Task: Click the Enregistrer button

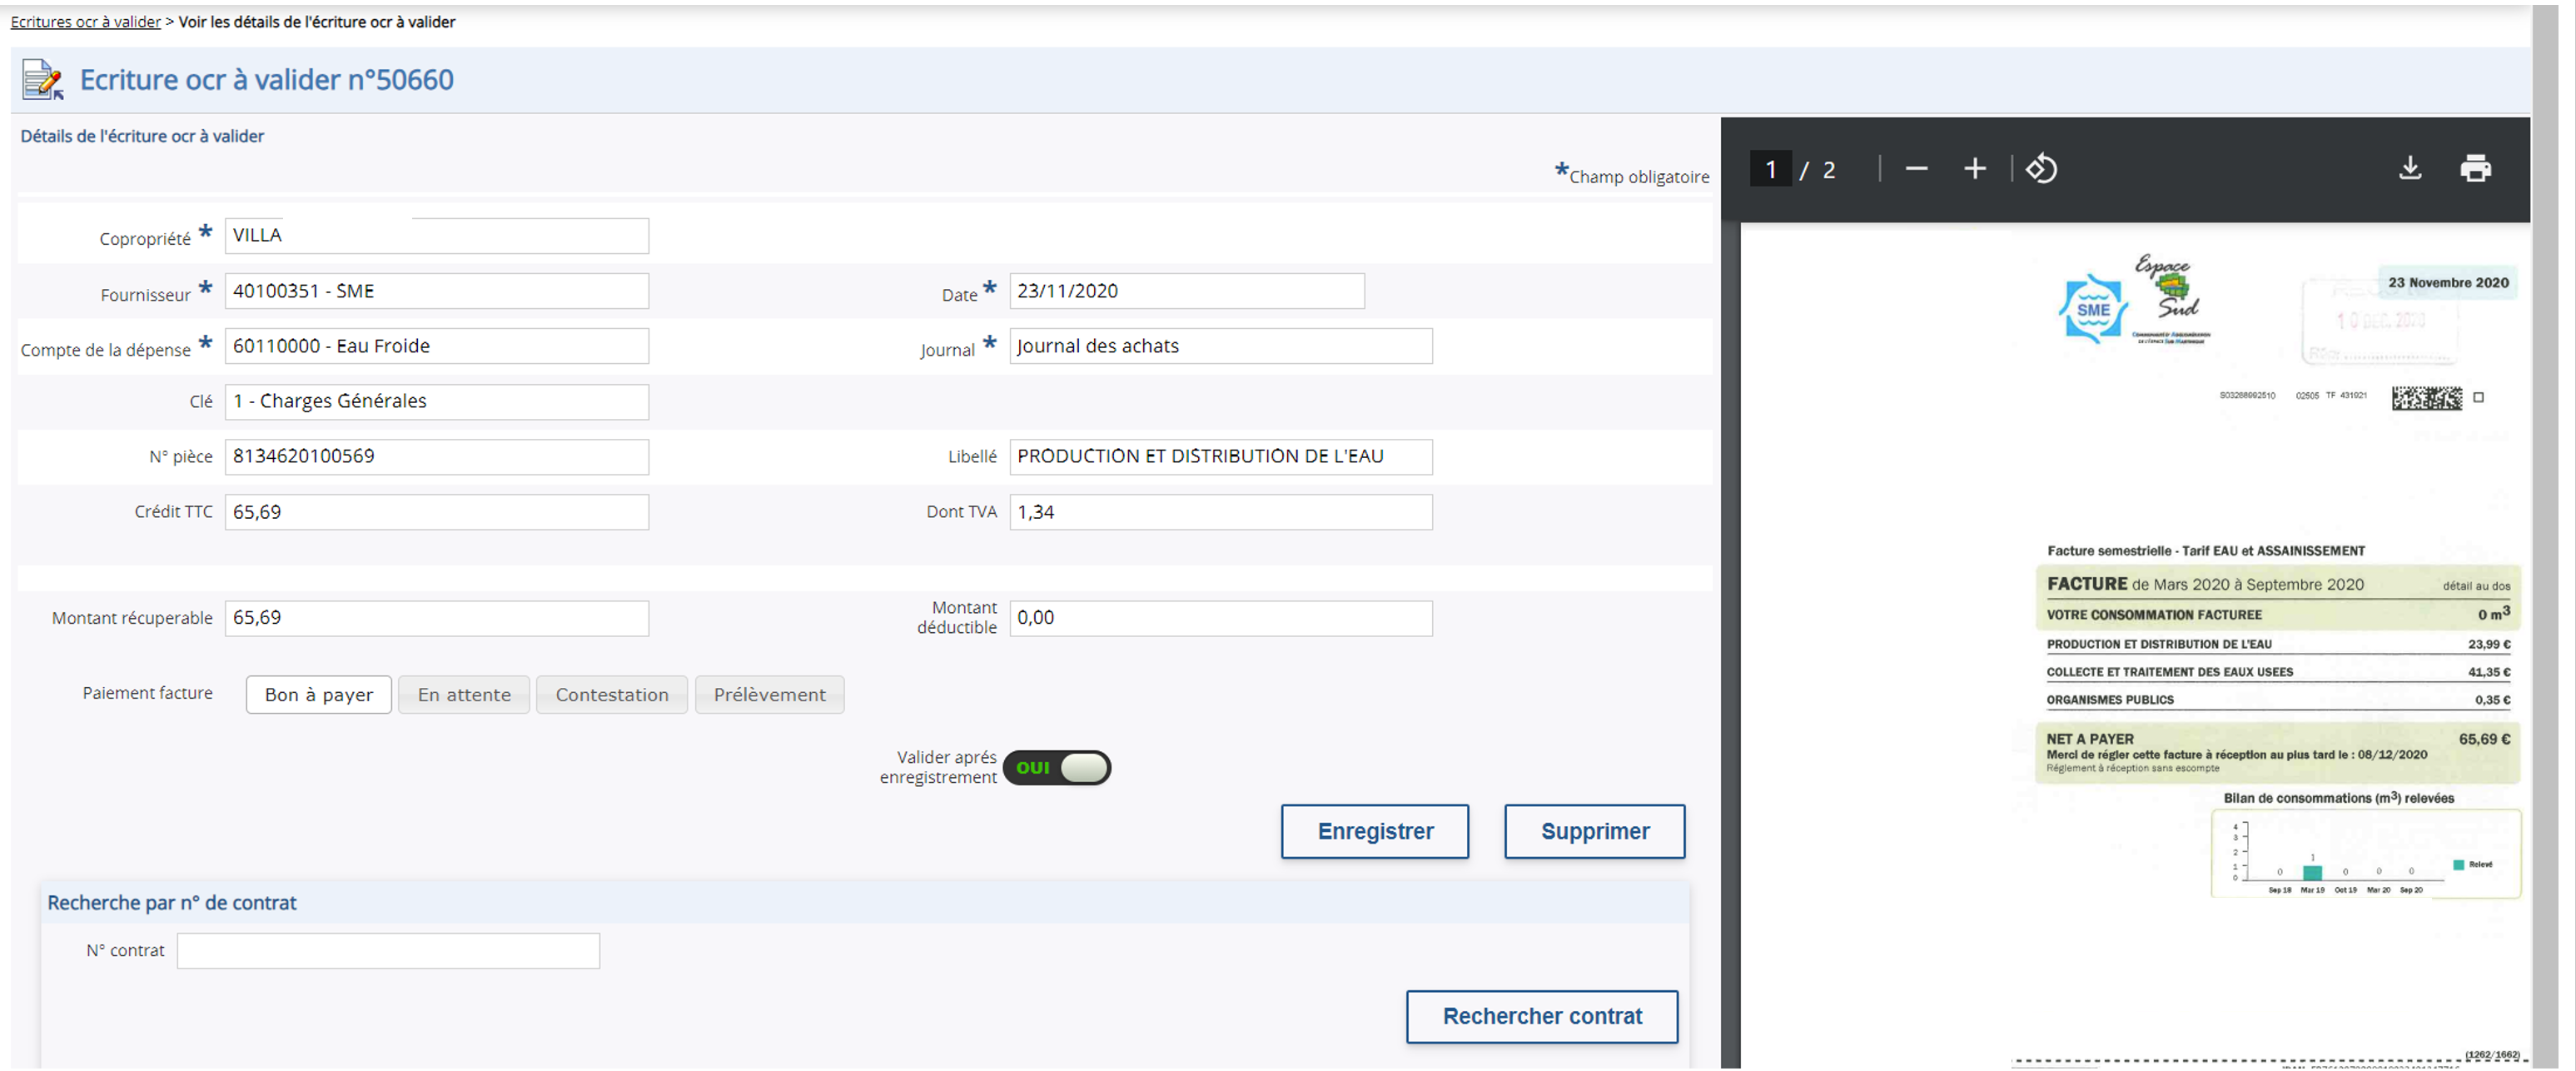Action: [x=1375, y=831]
